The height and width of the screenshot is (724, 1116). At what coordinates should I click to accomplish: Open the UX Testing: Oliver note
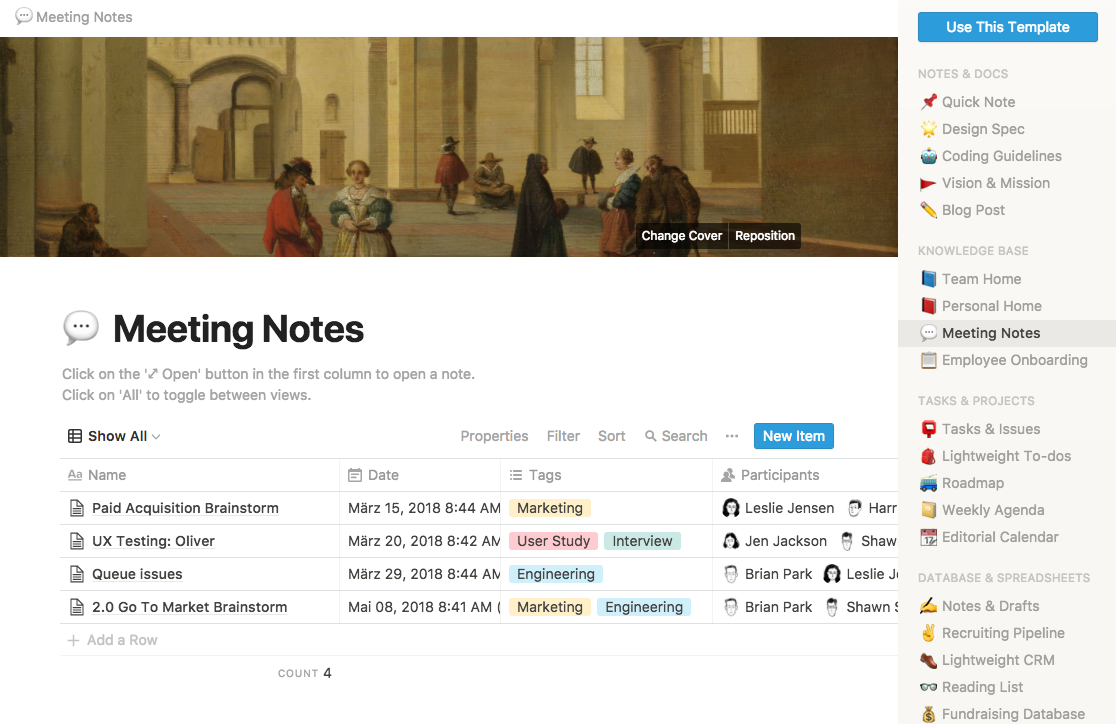[153, 541]
